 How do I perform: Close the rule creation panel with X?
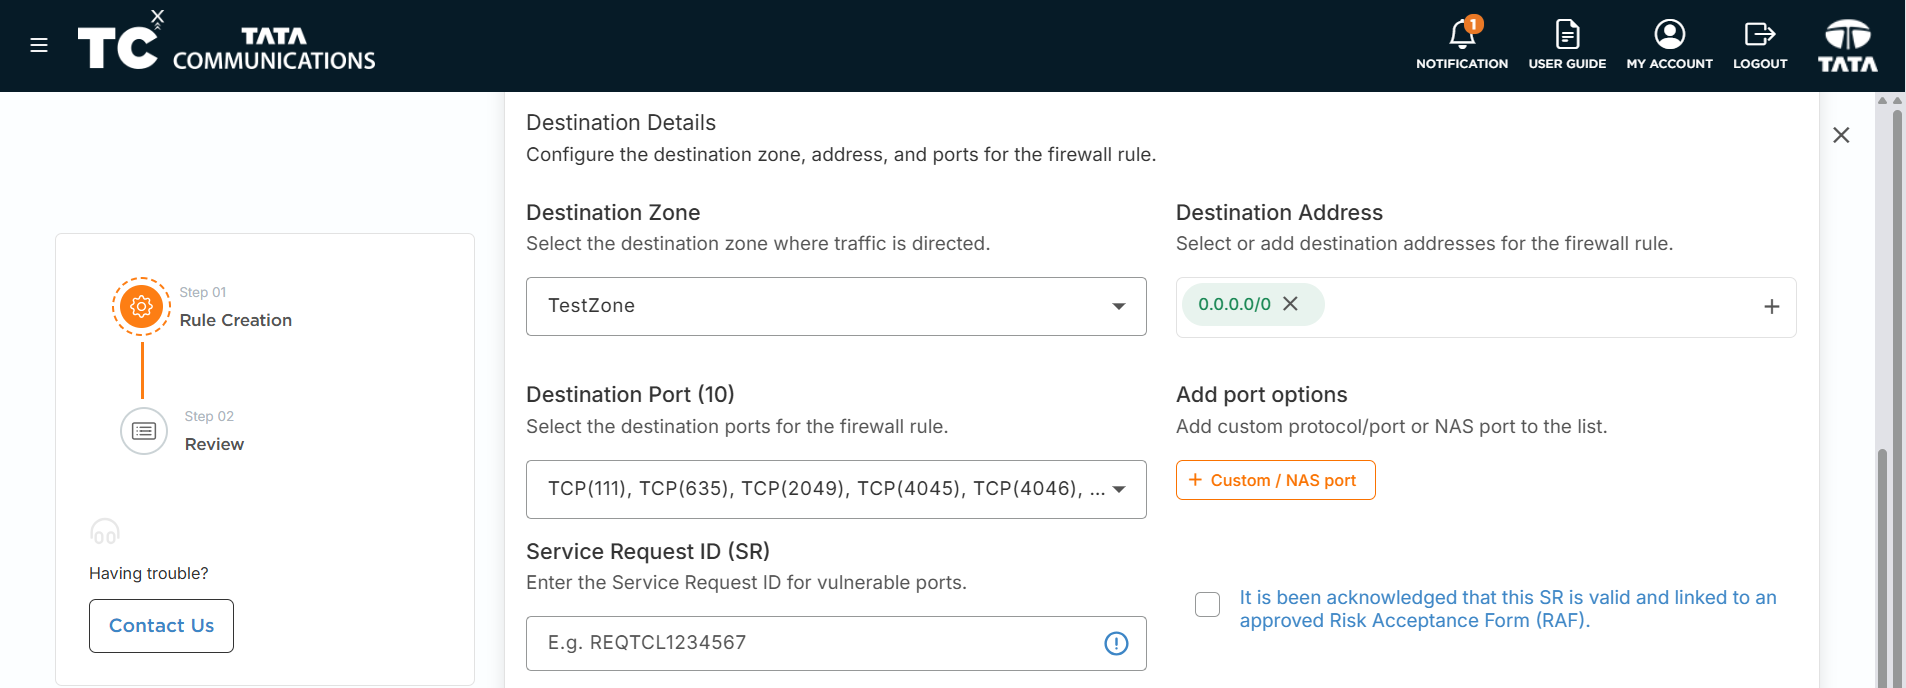coord(1841,135)
